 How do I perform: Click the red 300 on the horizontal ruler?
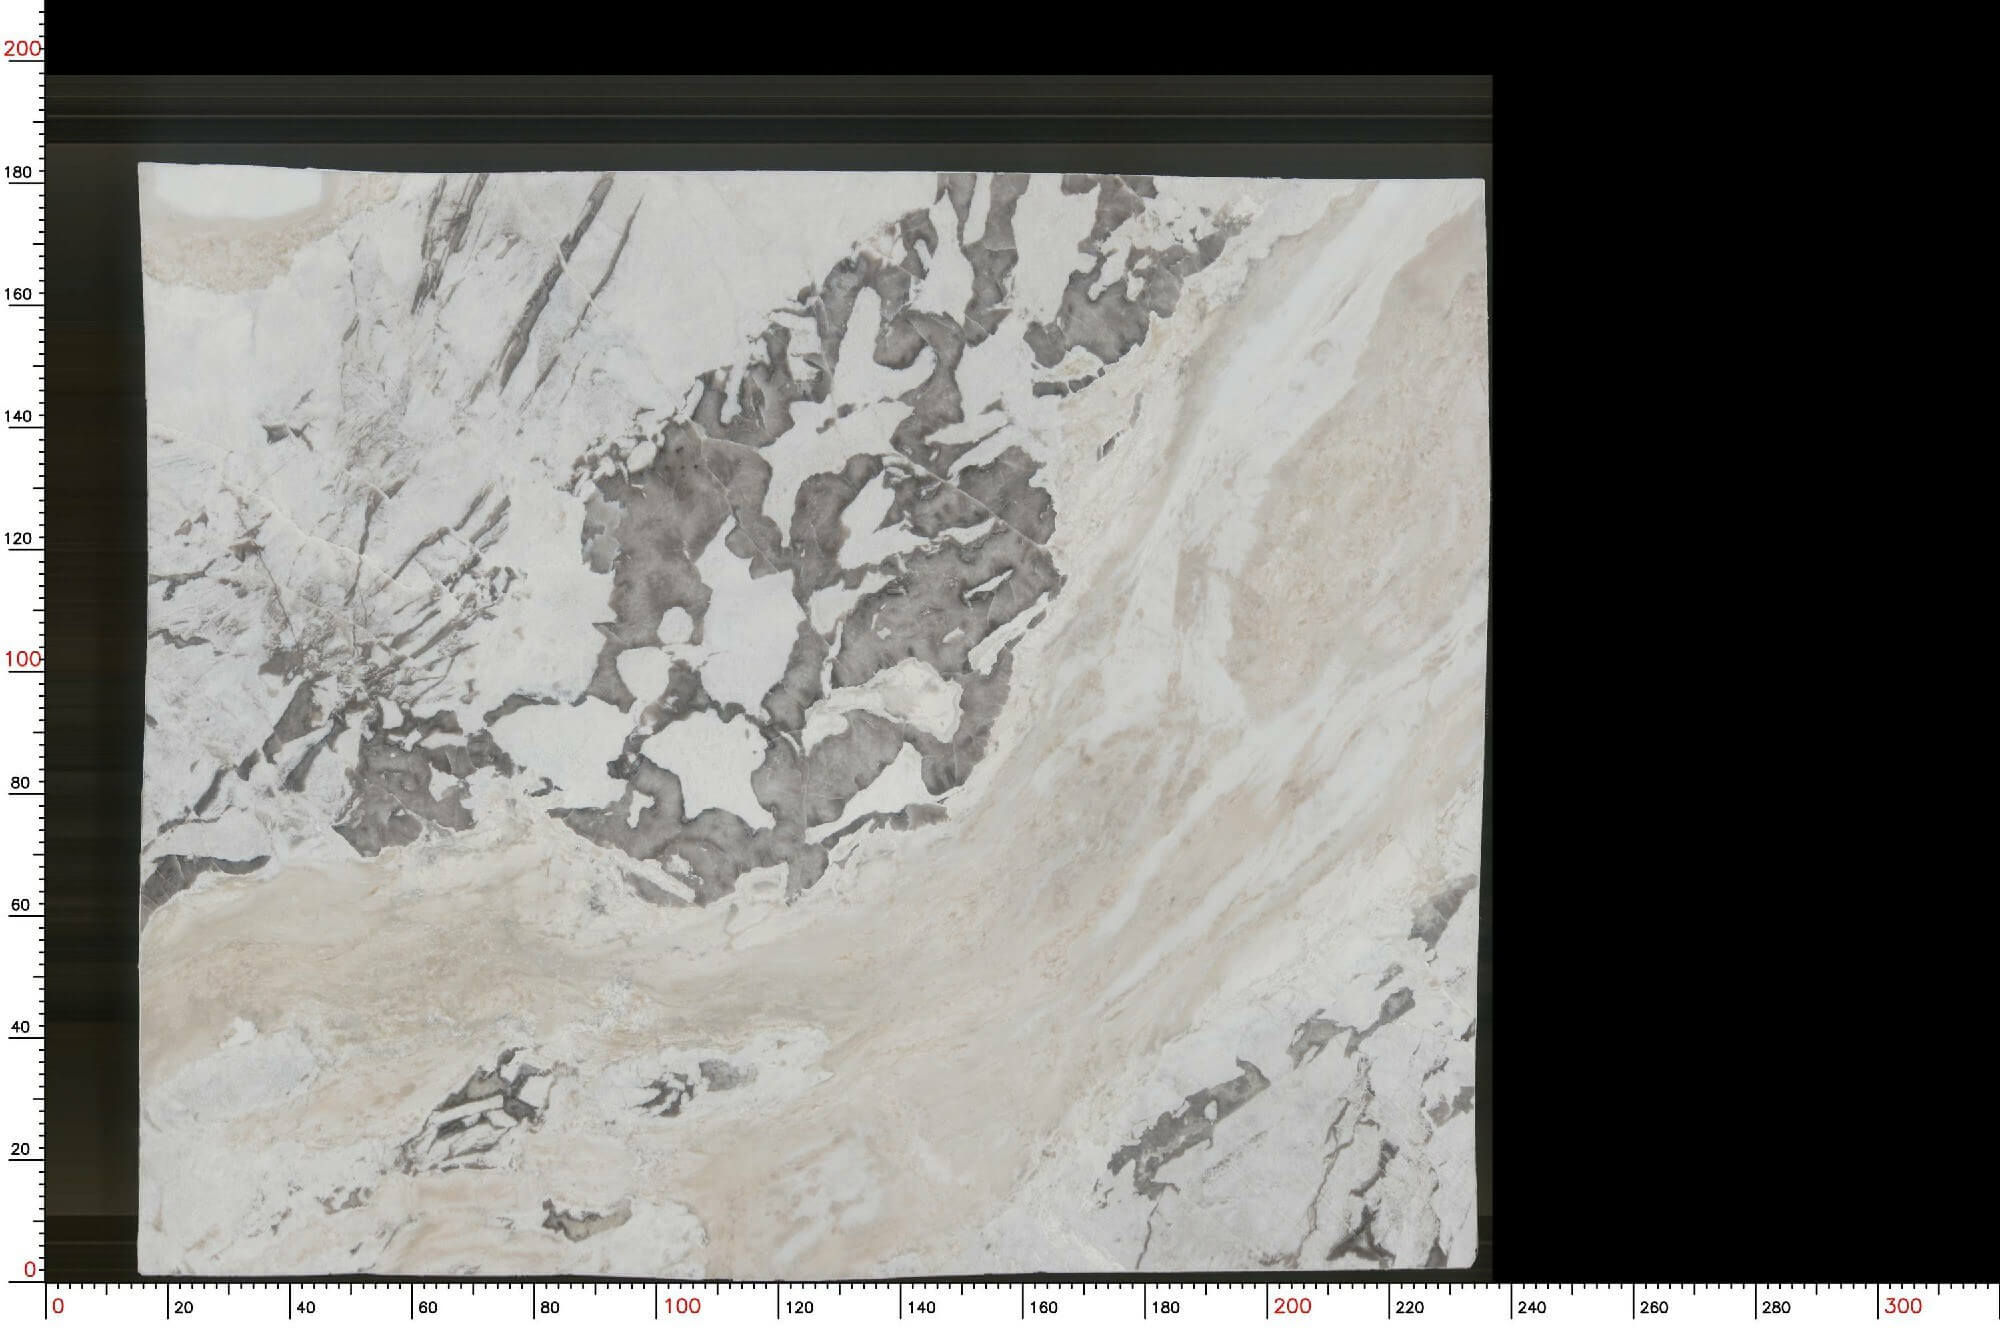point(1903,1306)
